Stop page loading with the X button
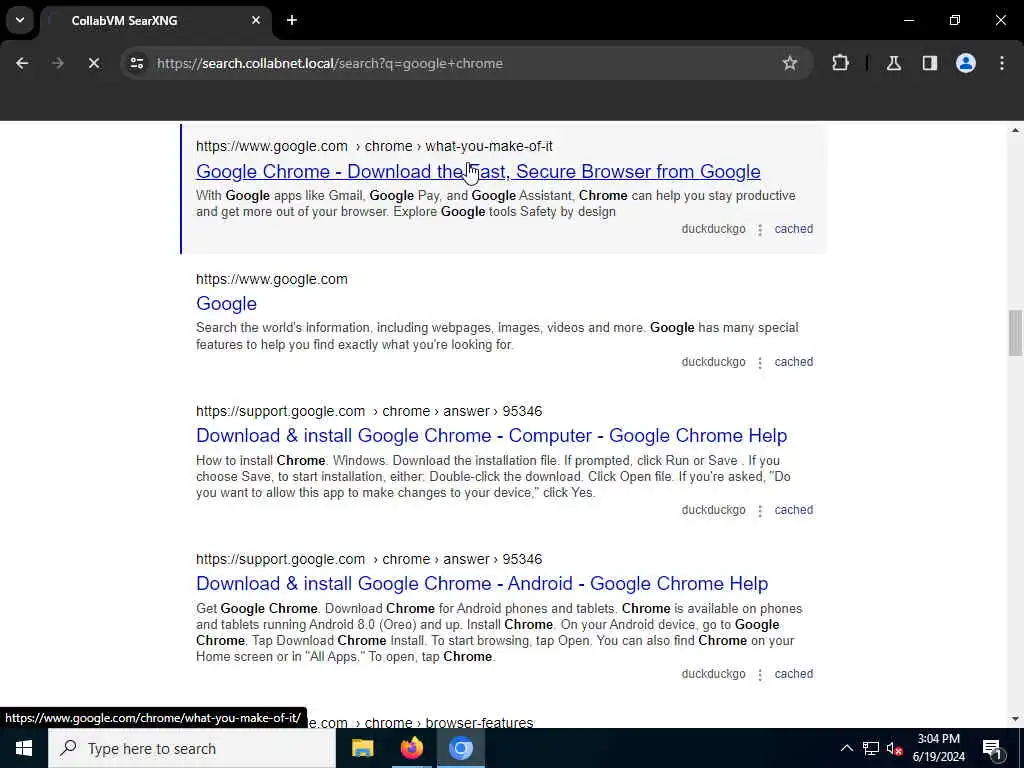This screenshot has width=1024, height=768. click(x=94, y=63)
